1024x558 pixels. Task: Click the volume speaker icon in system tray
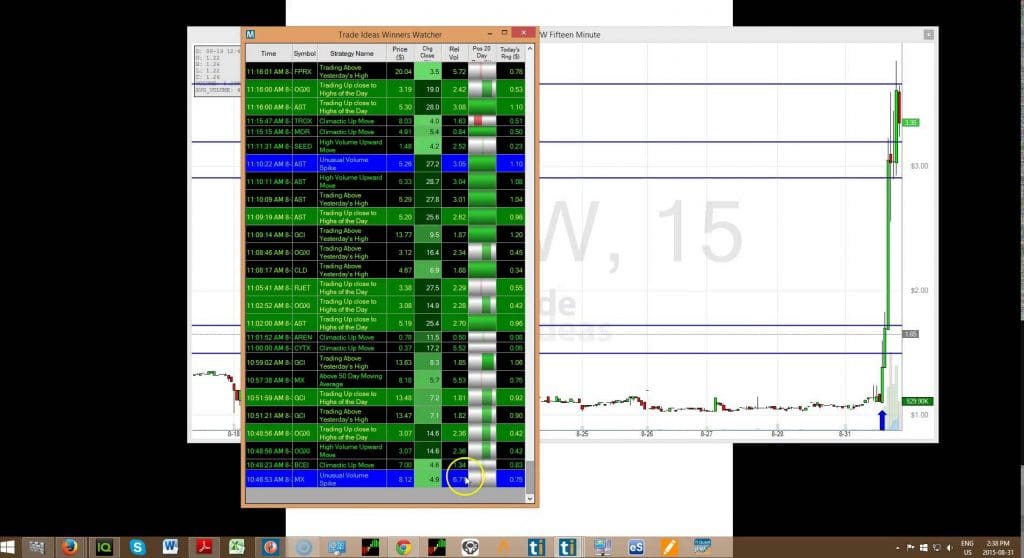pos(950,548)
